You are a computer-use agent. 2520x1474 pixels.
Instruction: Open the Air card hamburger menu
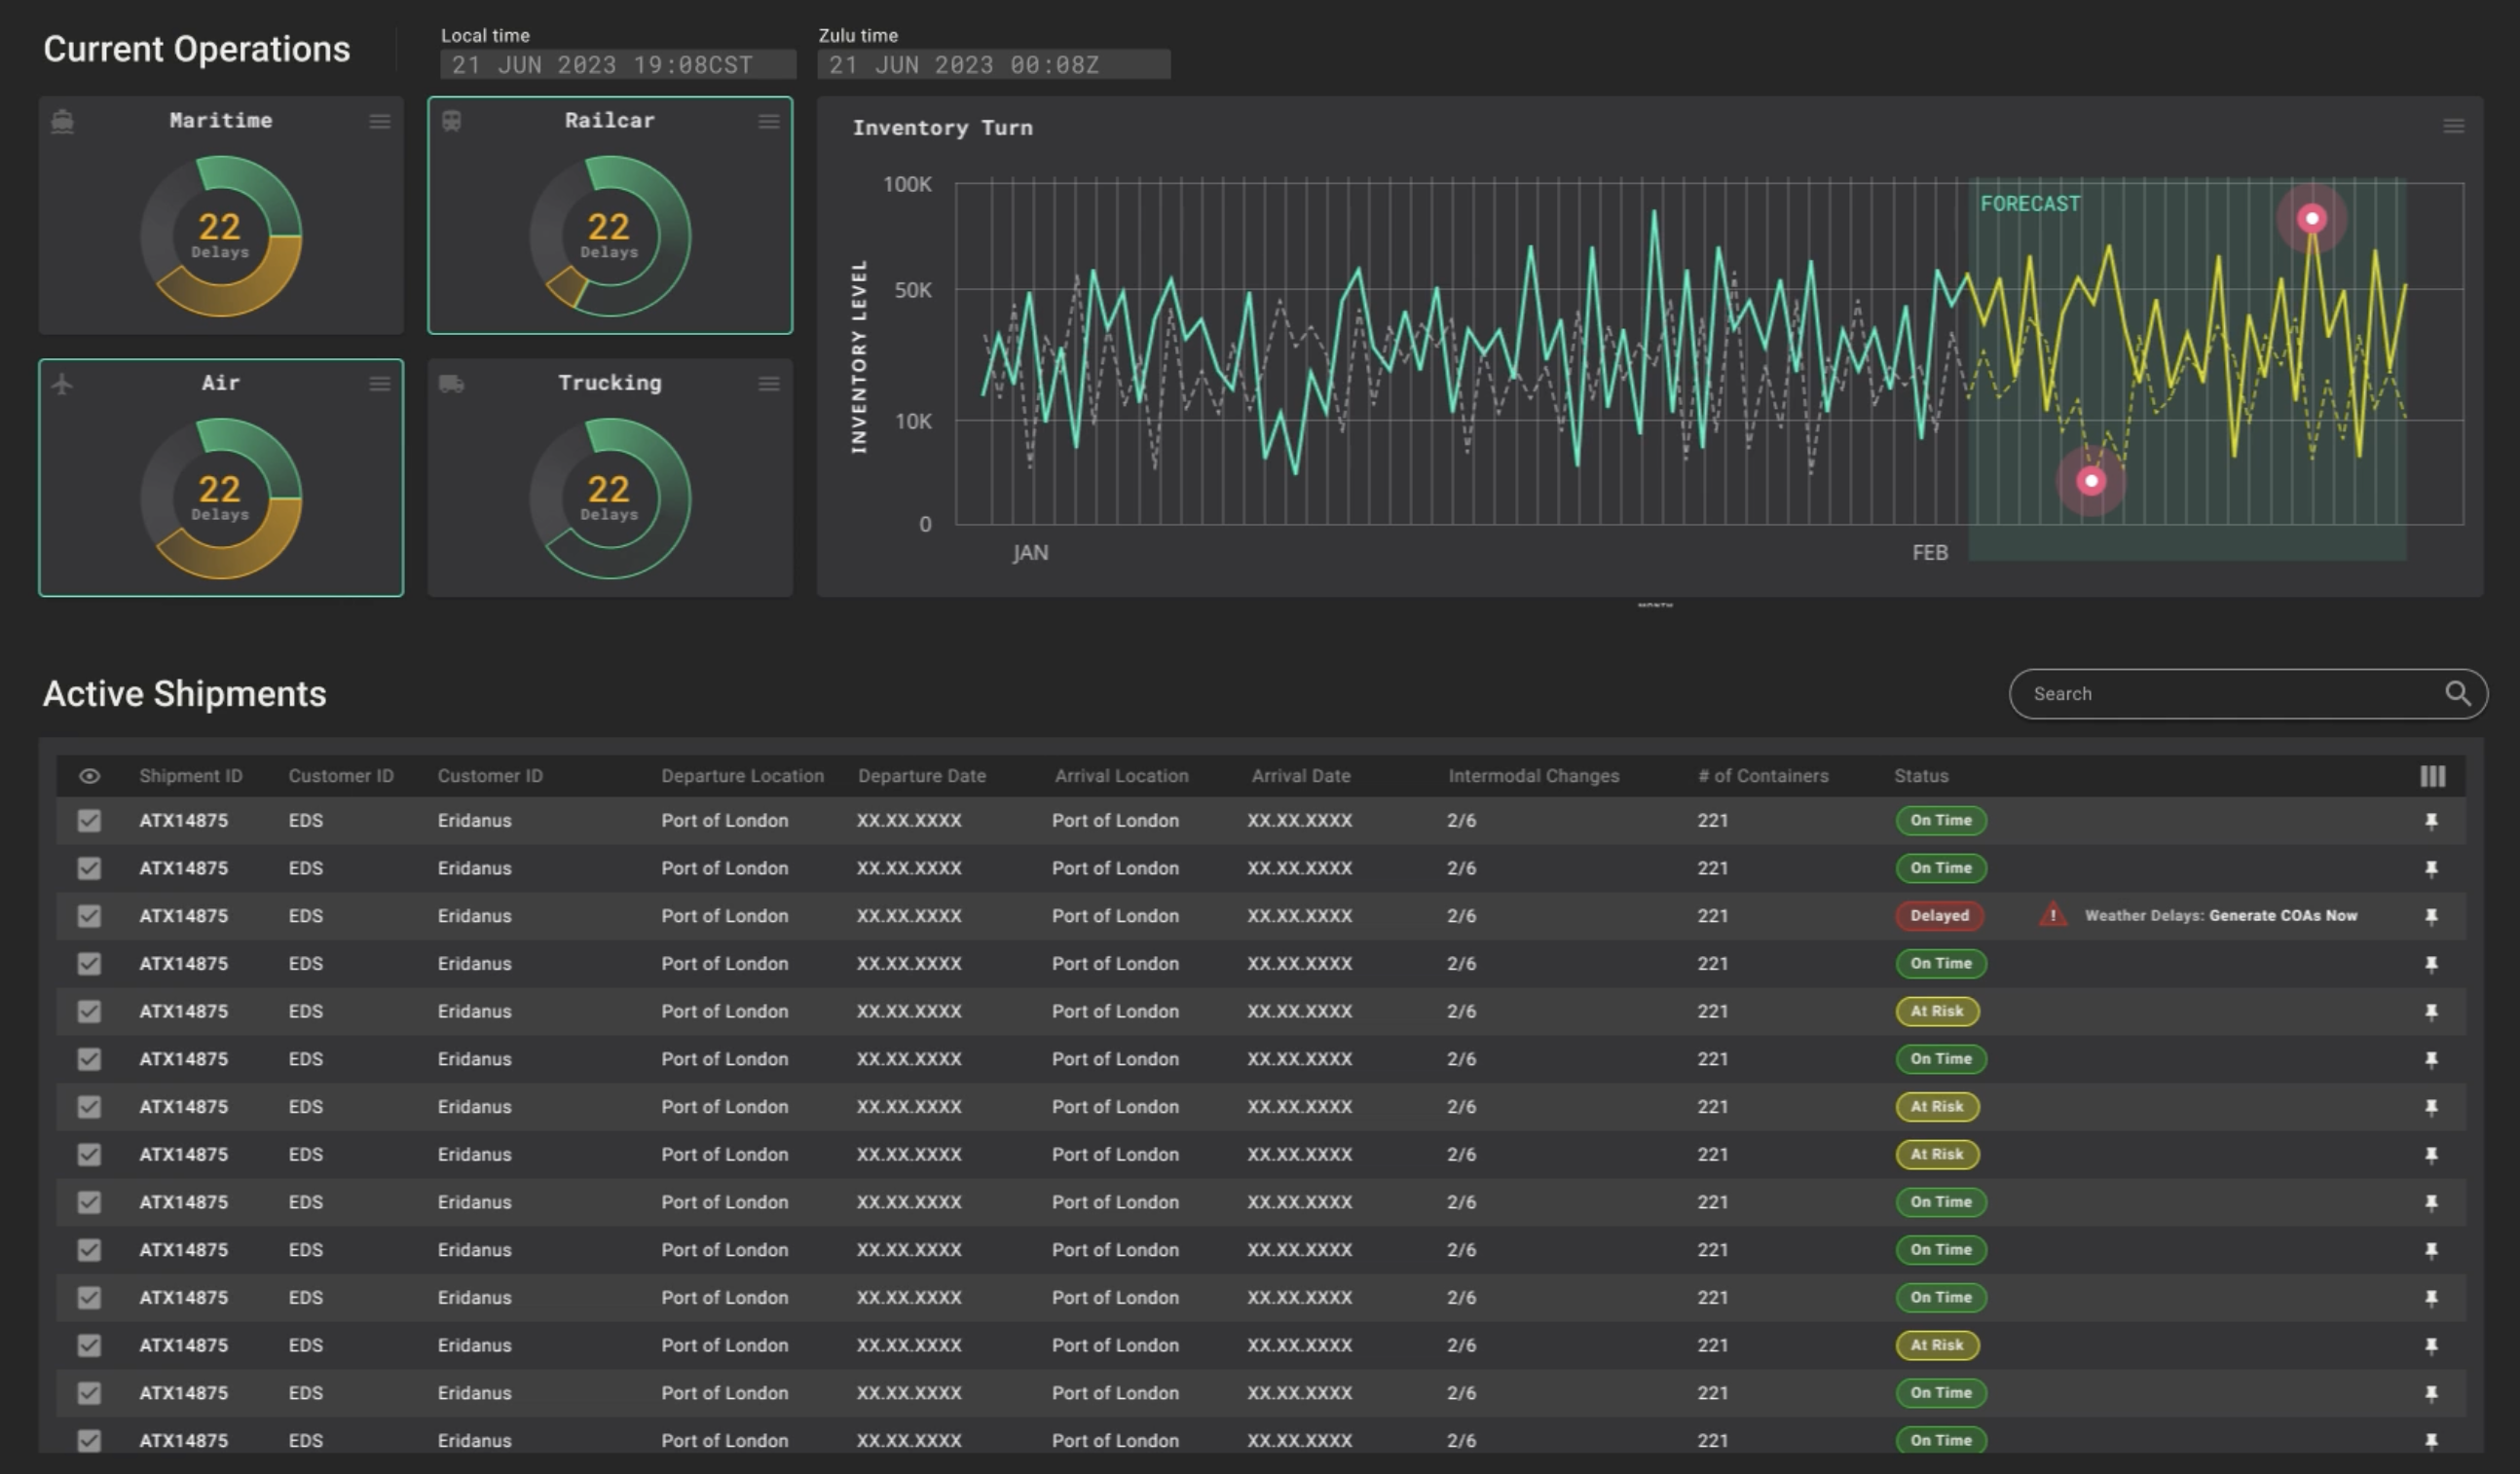coord(380,384)
